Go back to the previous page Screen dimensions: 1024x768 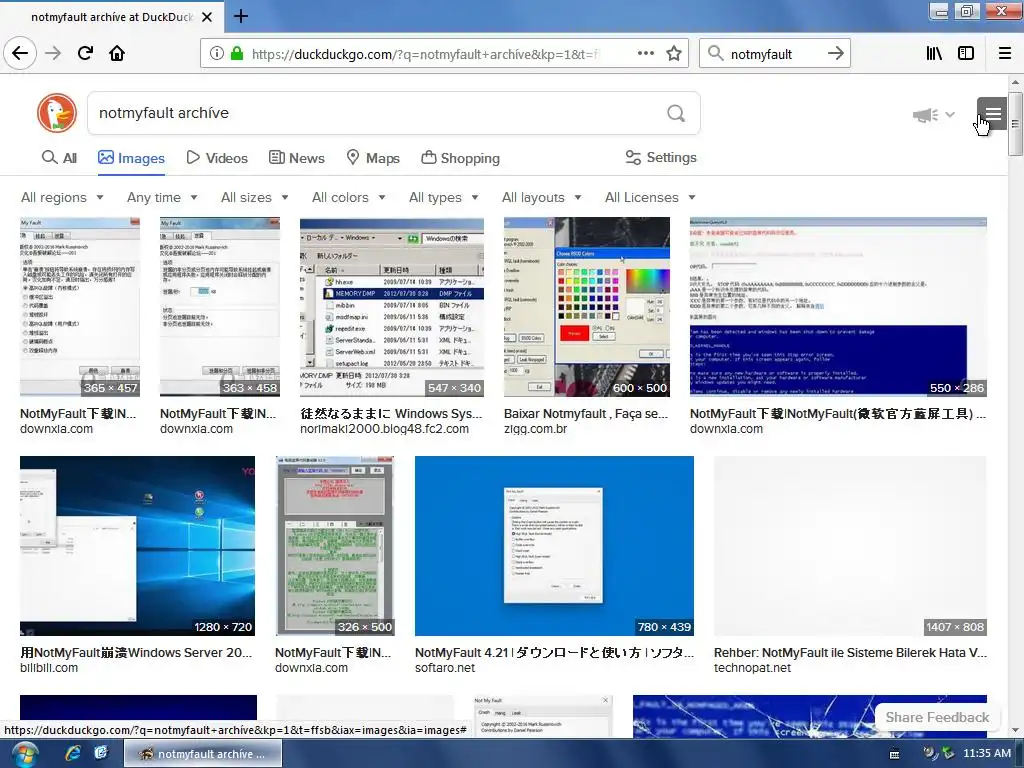click(x=20, y=54)
